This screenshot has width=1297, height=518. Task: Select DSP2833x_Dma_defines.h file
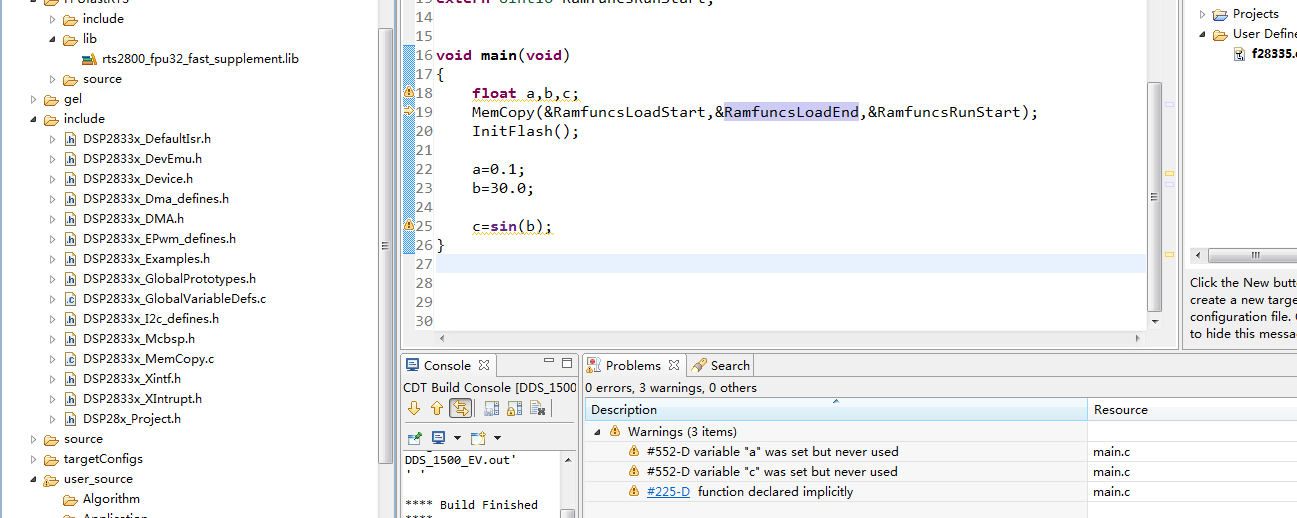[156, 199]
